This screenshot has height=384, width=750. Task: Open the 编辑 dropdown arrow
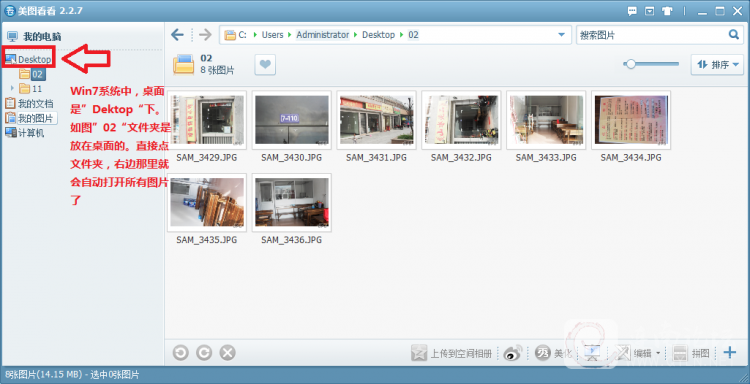(658, 353)
